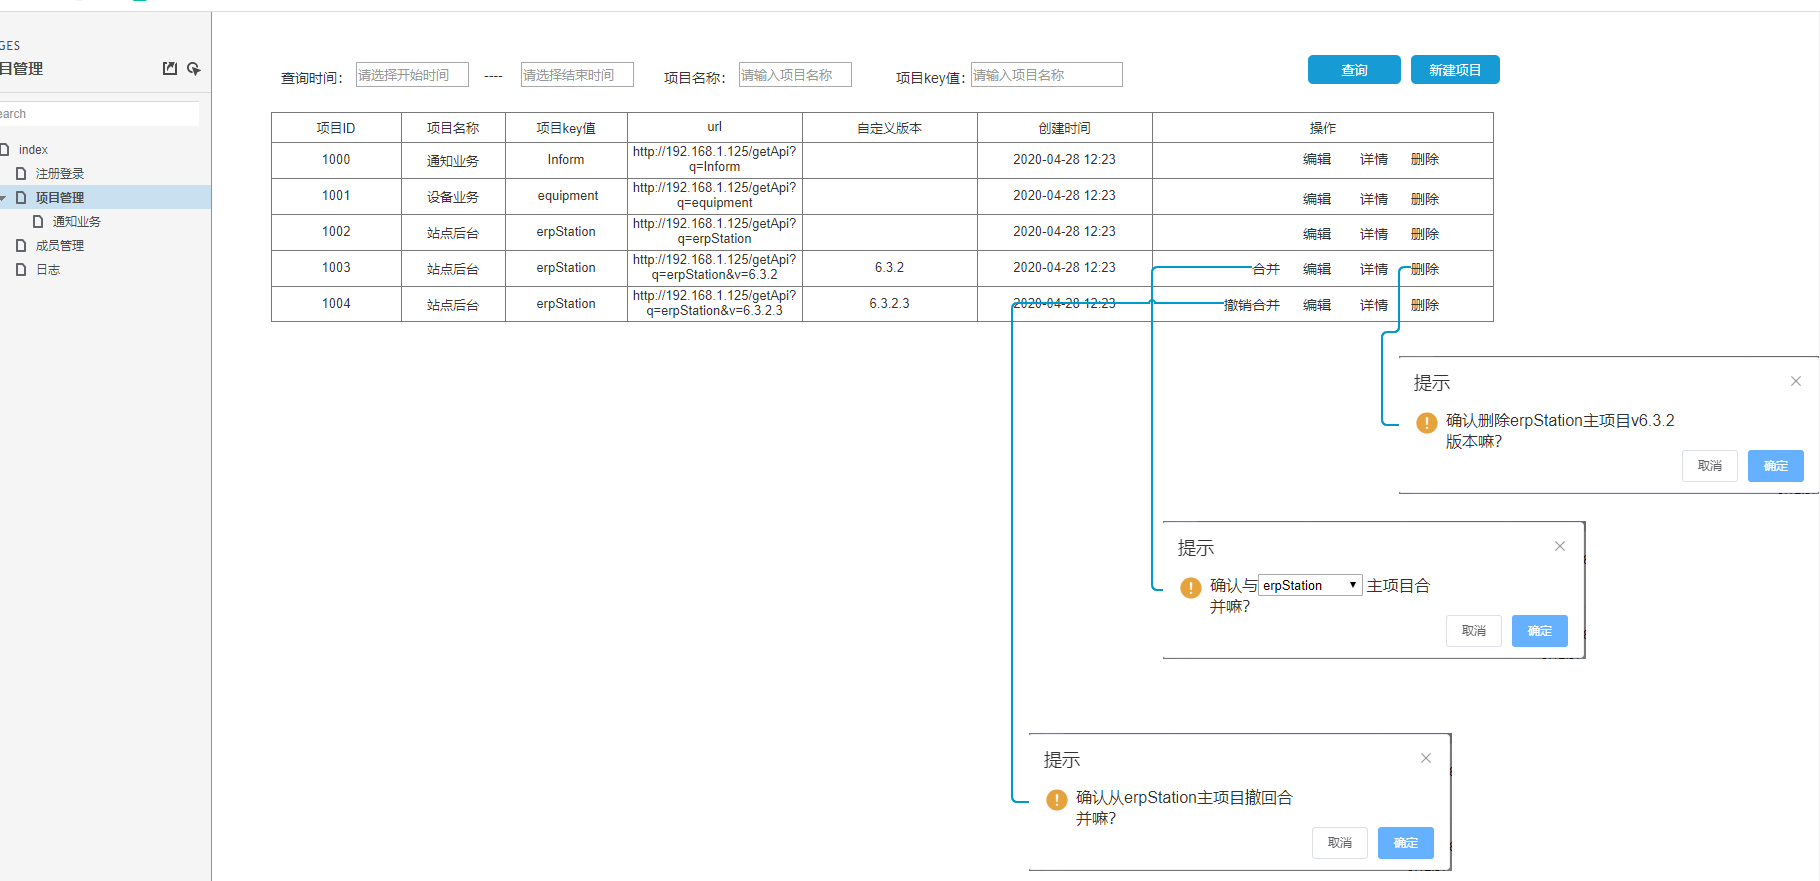
Task: Click the Inform key value cell
Action: point(566,160)
